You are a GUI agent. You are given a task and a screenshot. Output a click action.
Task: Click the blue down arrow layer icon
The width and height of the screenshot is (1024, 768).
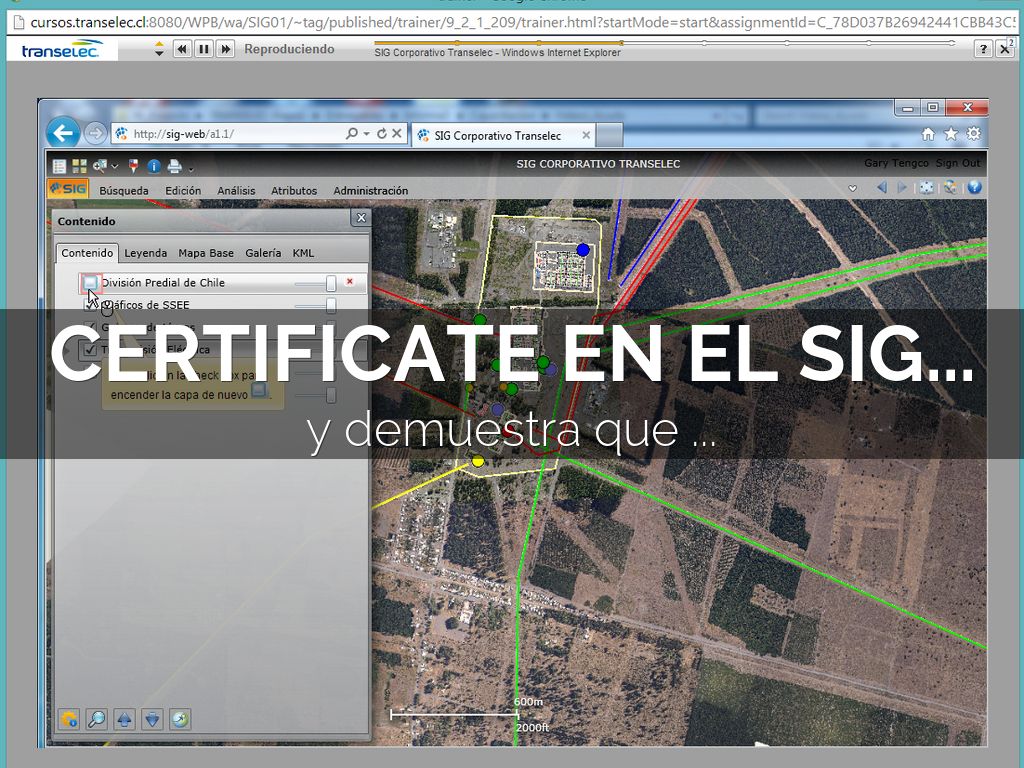click(152, 718)
